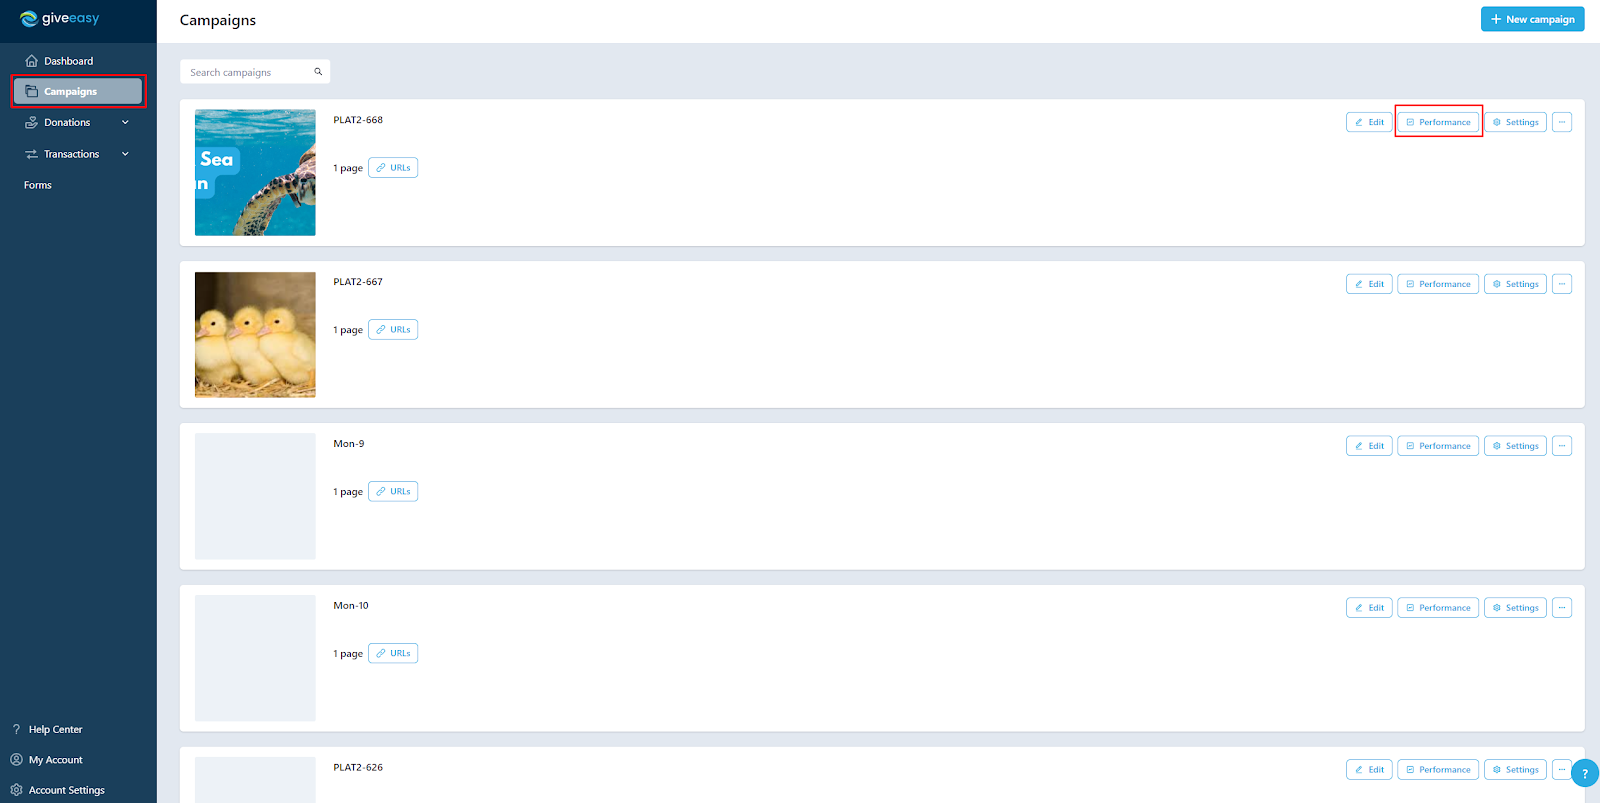Open Performance for PLAT2-668
The width and height of the screenshot is (1600, 803).
click(x=1438, y=122)
